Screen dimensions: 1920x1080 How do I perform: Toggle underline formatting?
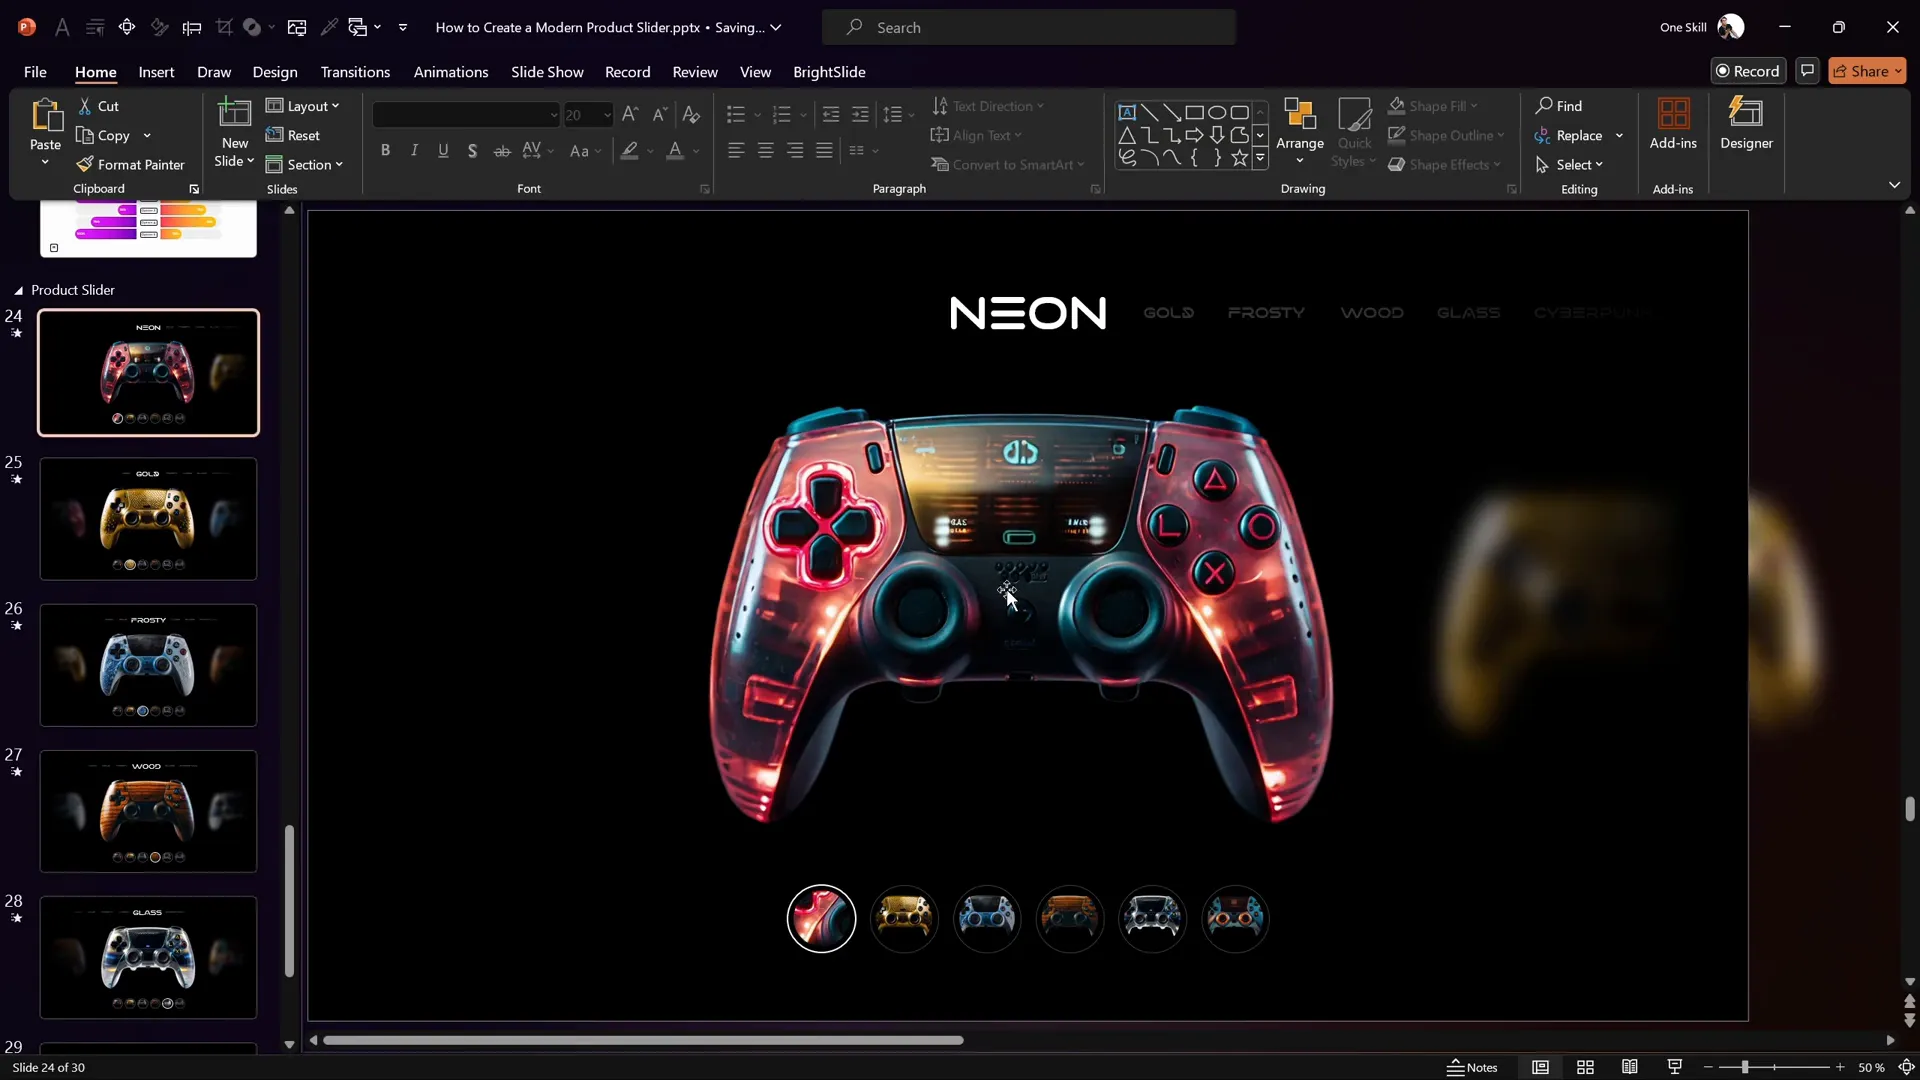pos(443,151)
